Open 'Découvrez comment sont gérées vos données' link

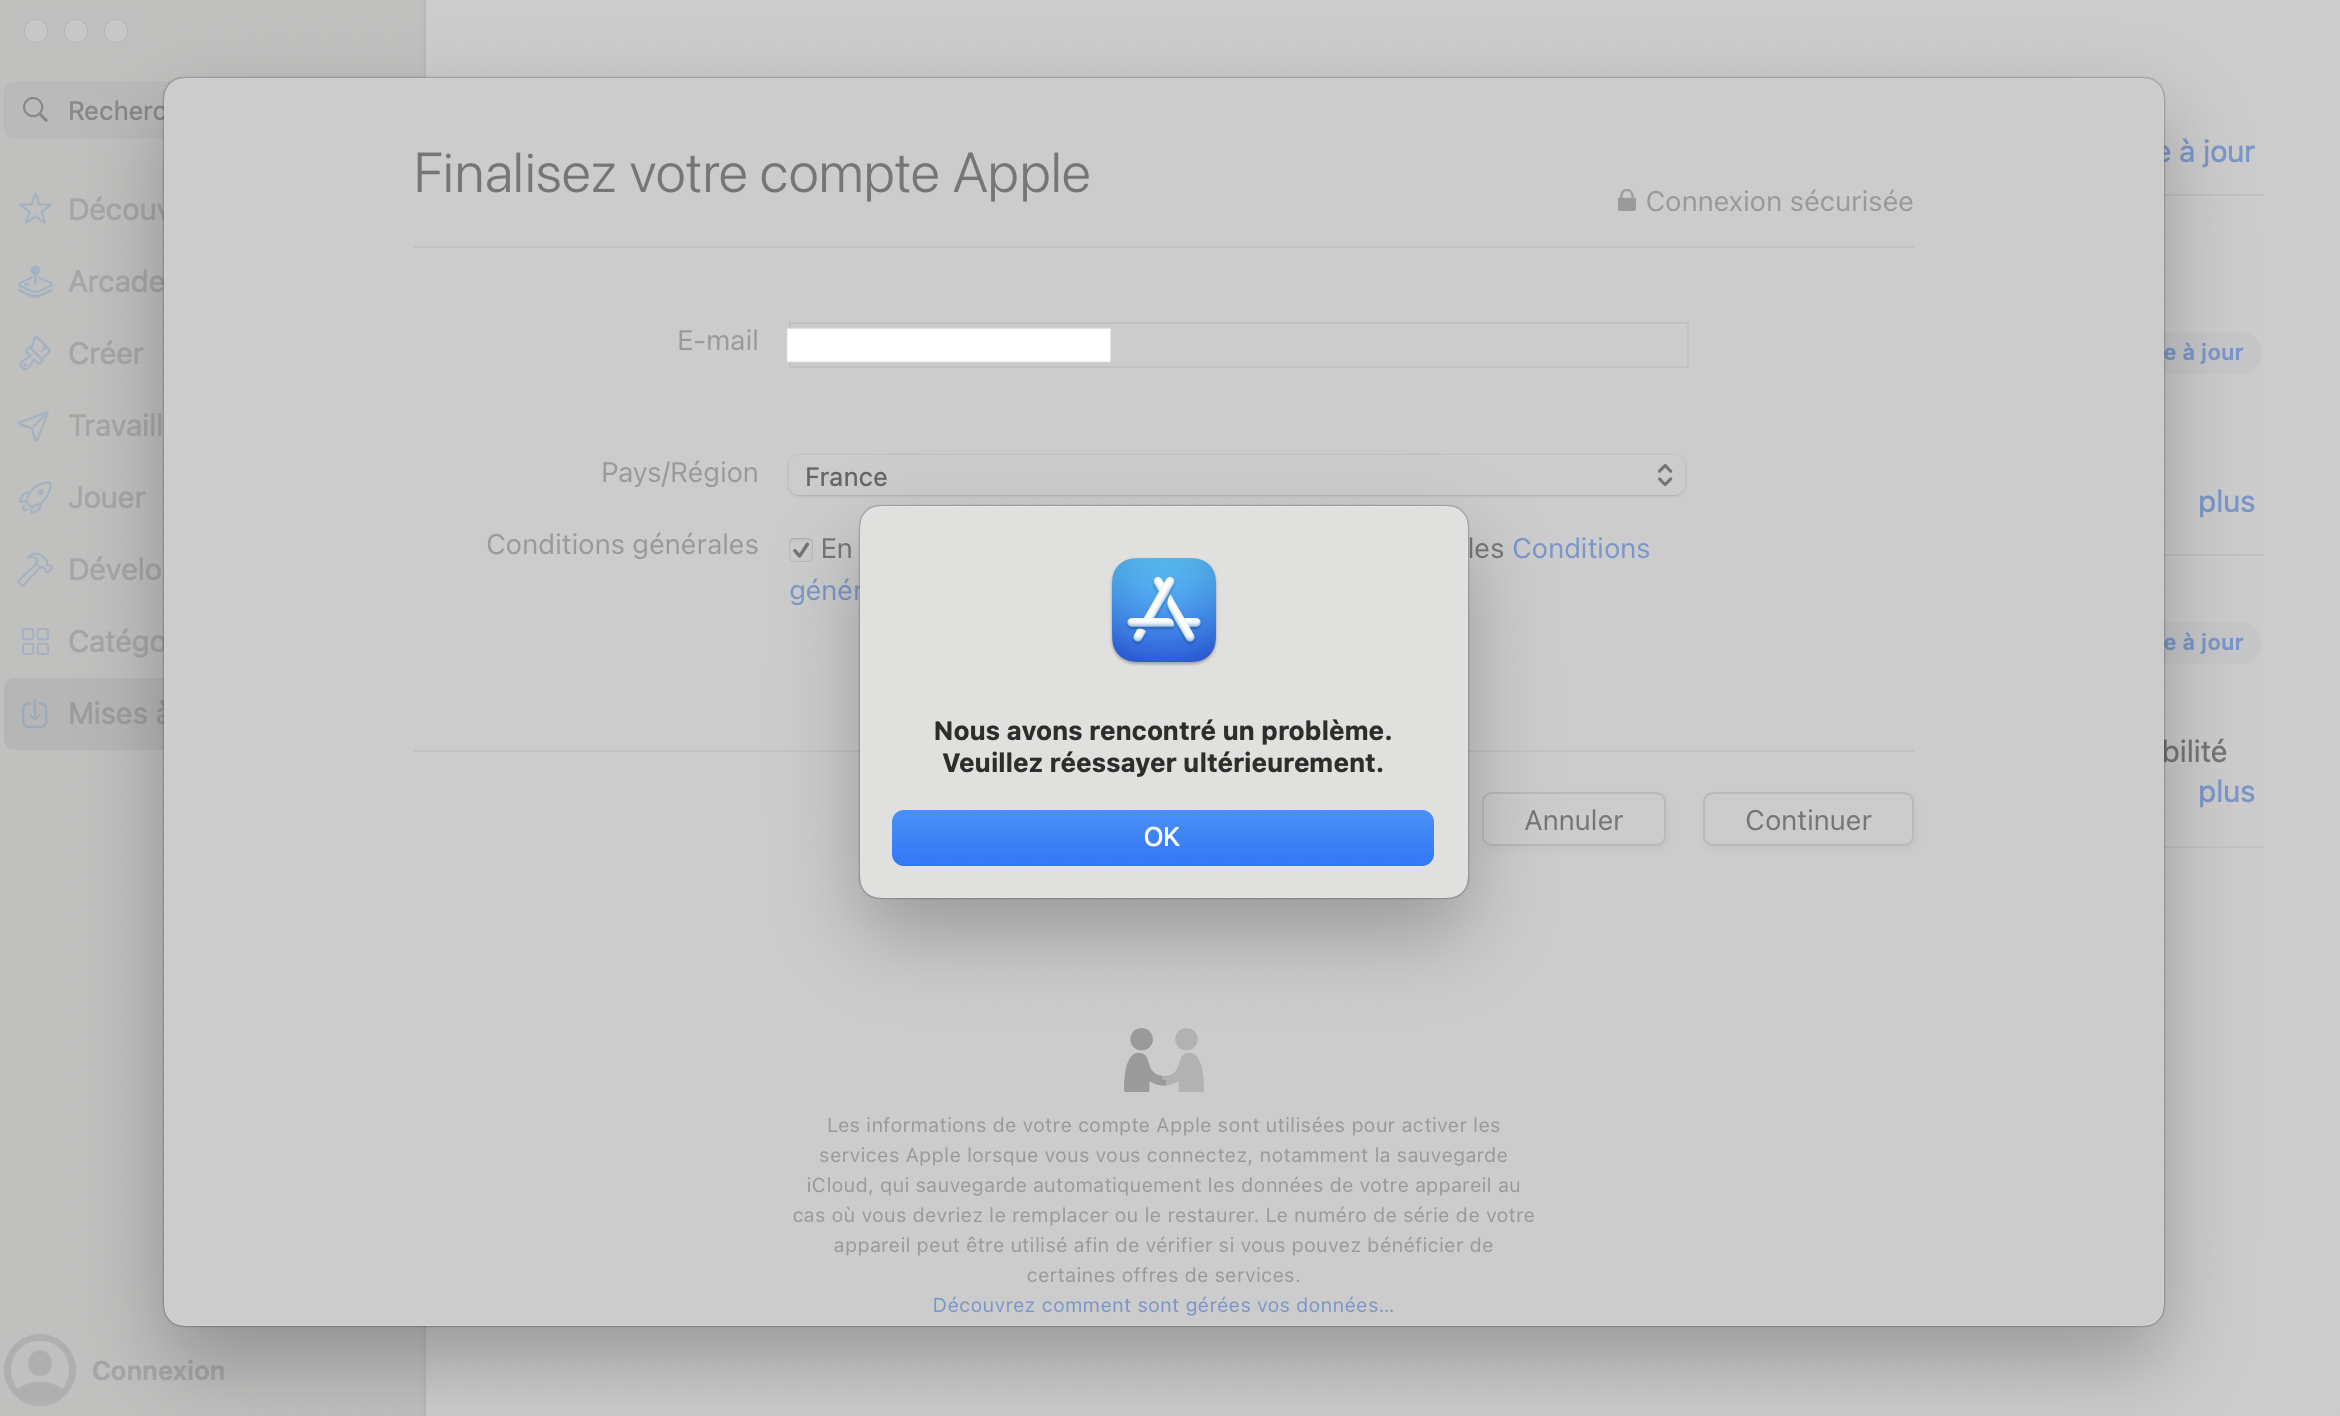1163,1305
